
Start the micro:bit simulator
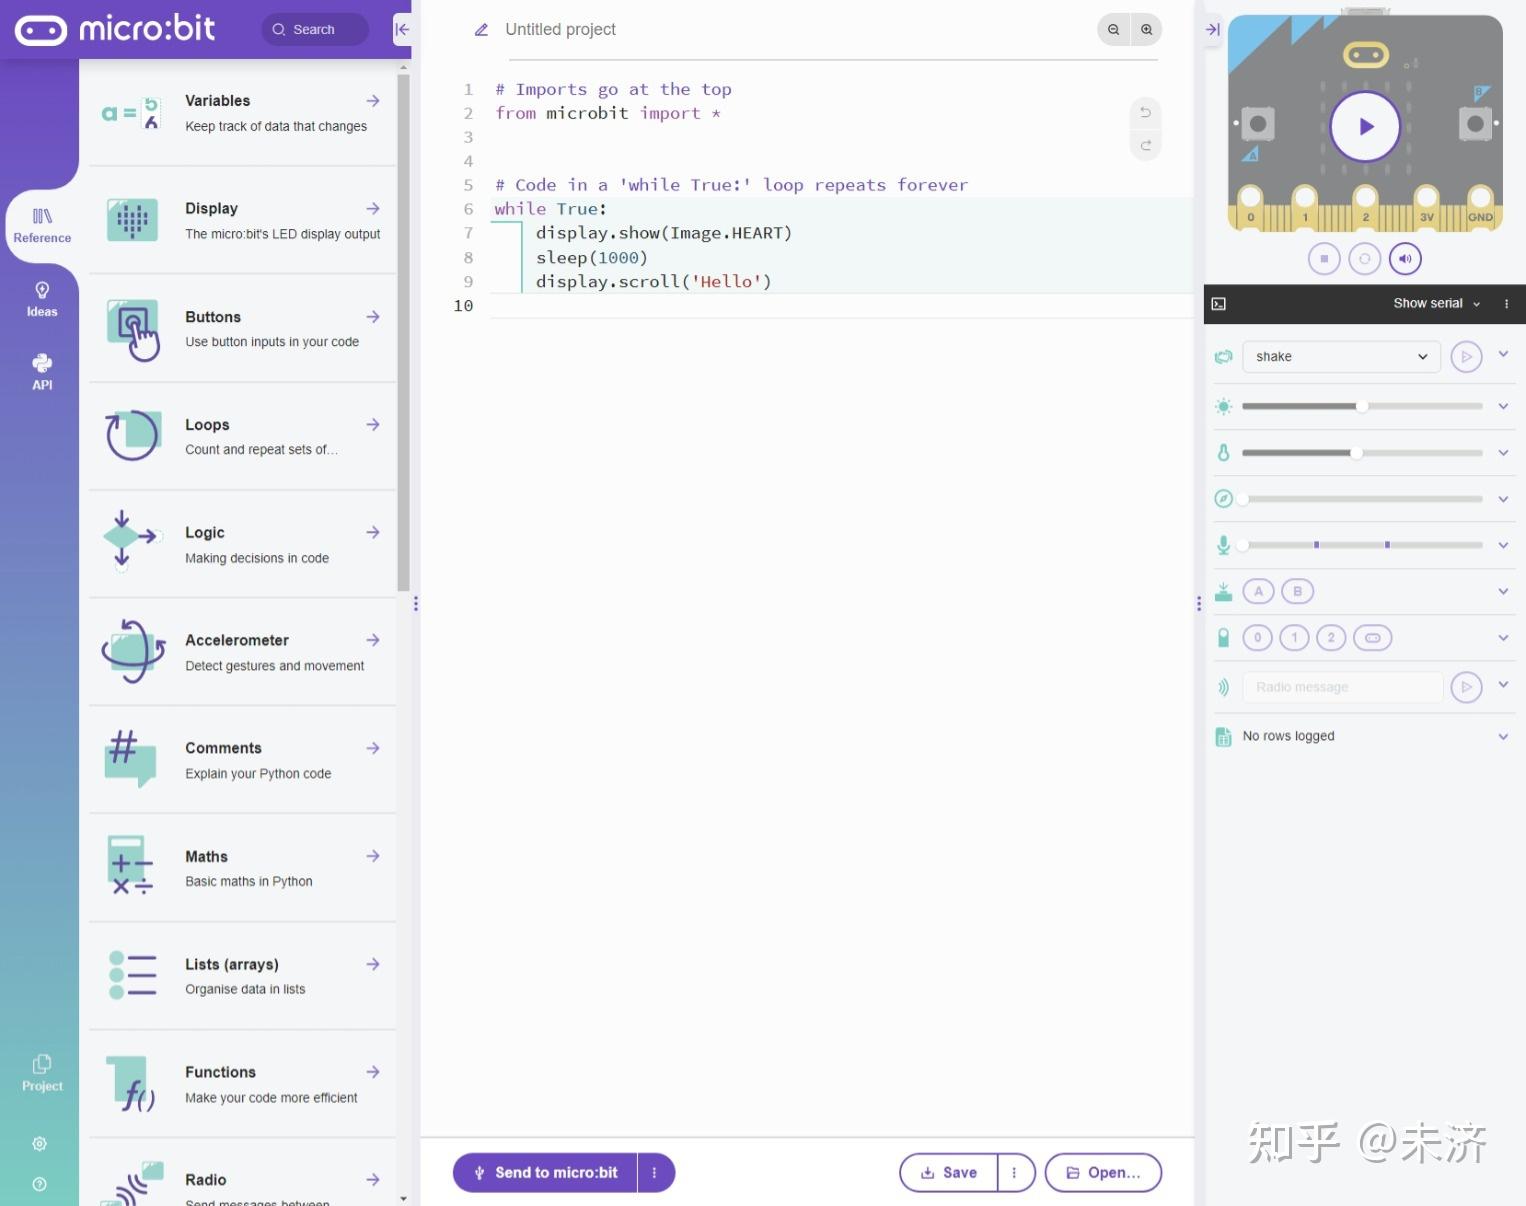point(1365,126)
